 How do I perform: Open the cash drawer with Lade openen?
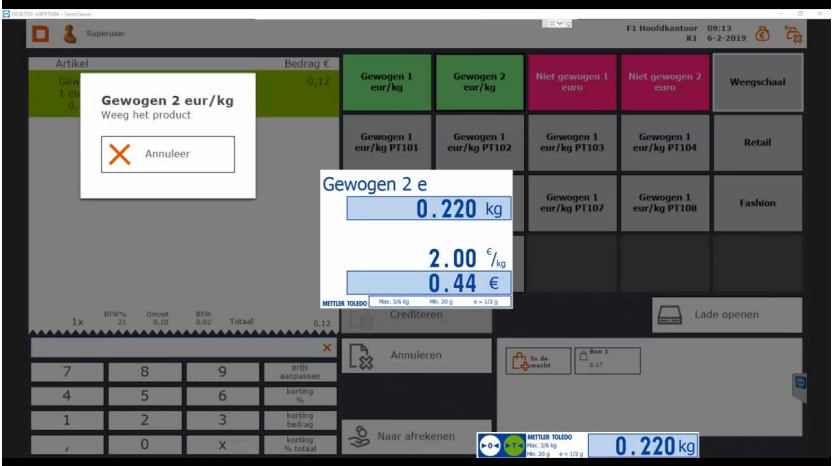(x=727, y=315)
